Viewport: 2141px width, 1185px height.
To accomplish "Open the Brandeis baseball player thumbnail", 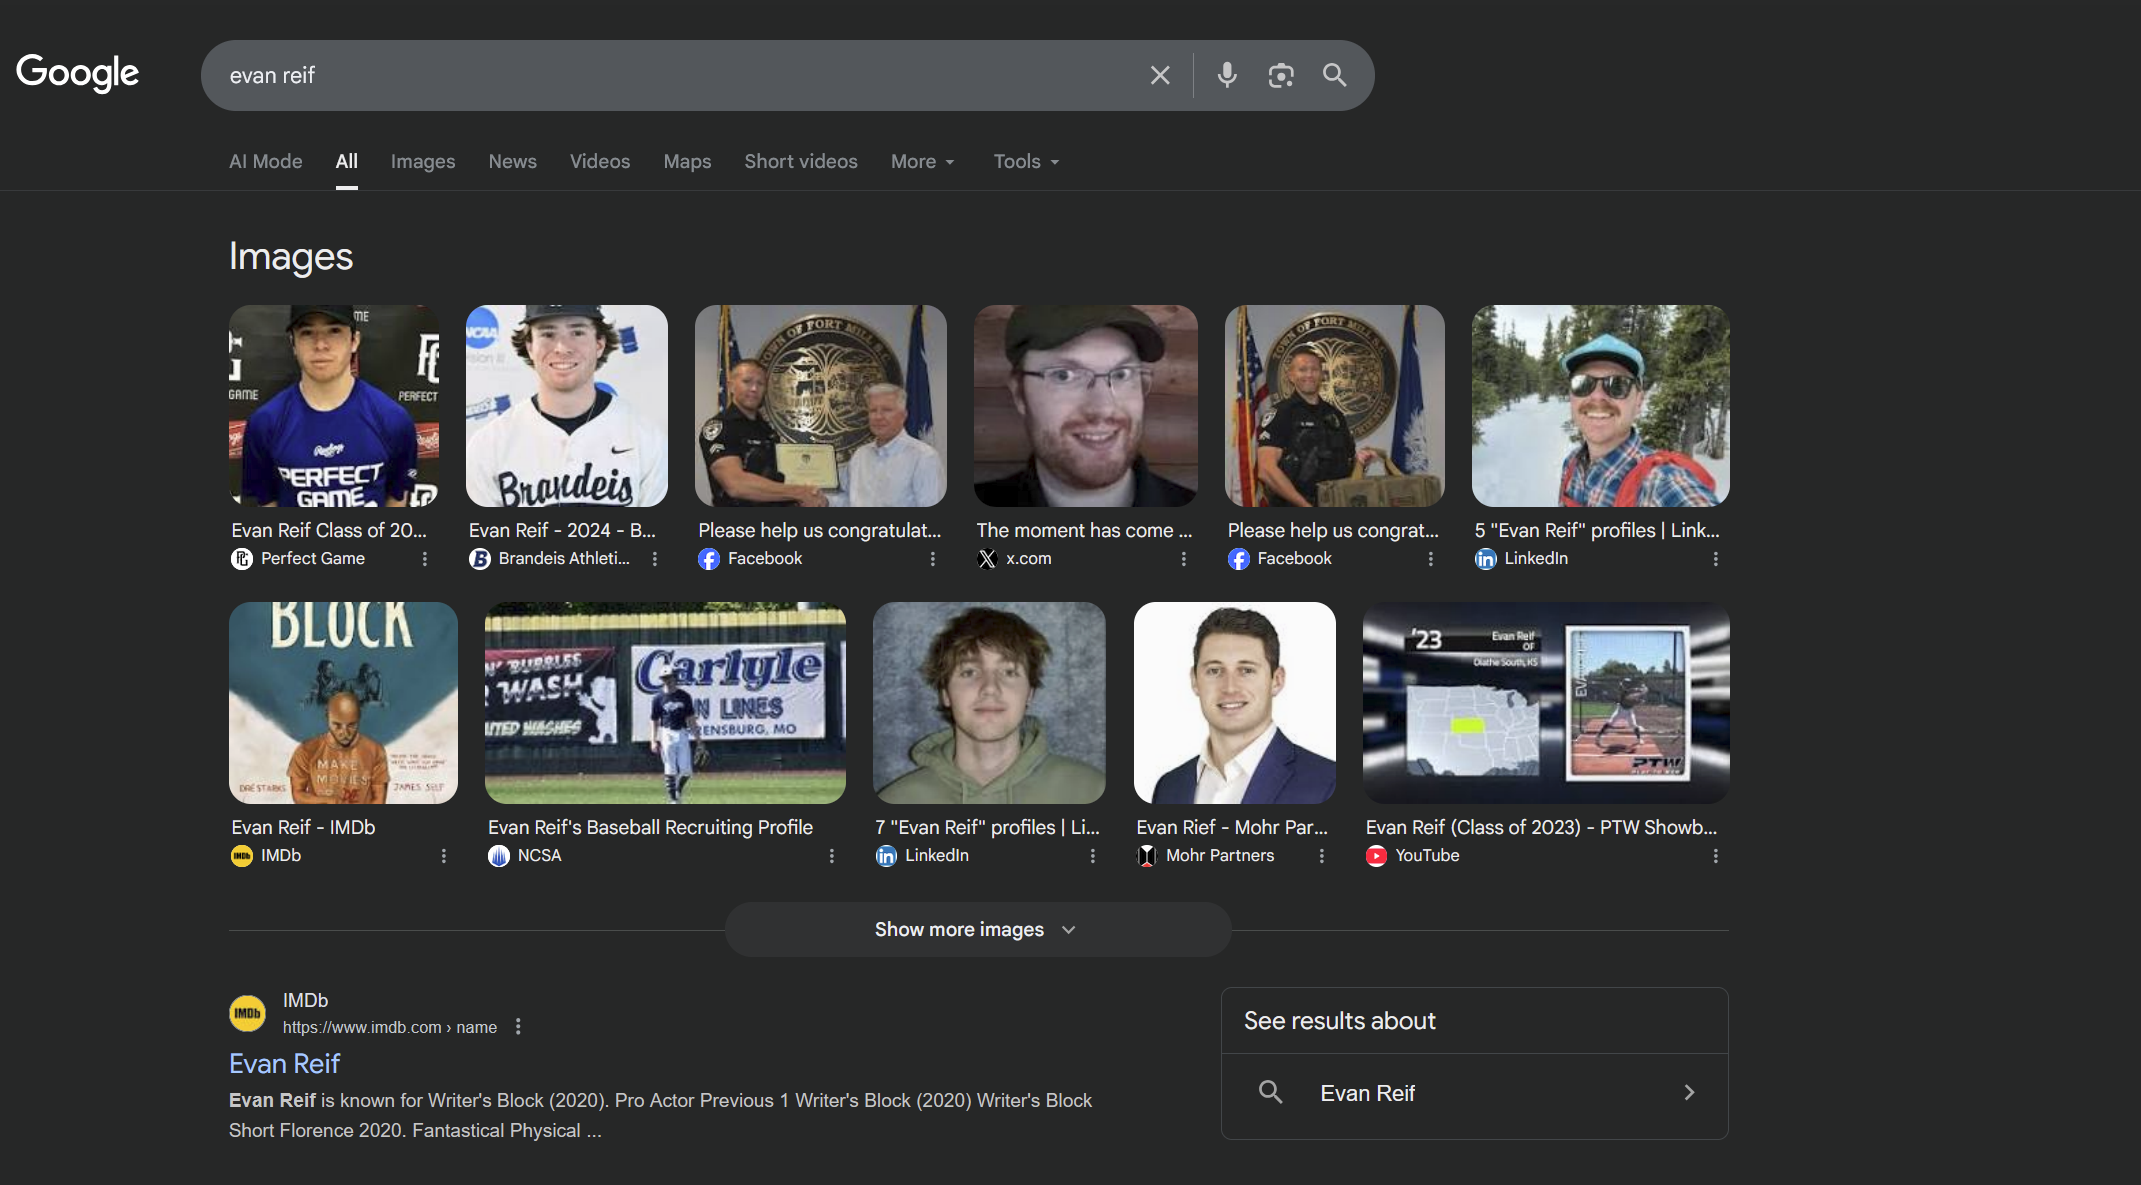I will pos(566,405).
